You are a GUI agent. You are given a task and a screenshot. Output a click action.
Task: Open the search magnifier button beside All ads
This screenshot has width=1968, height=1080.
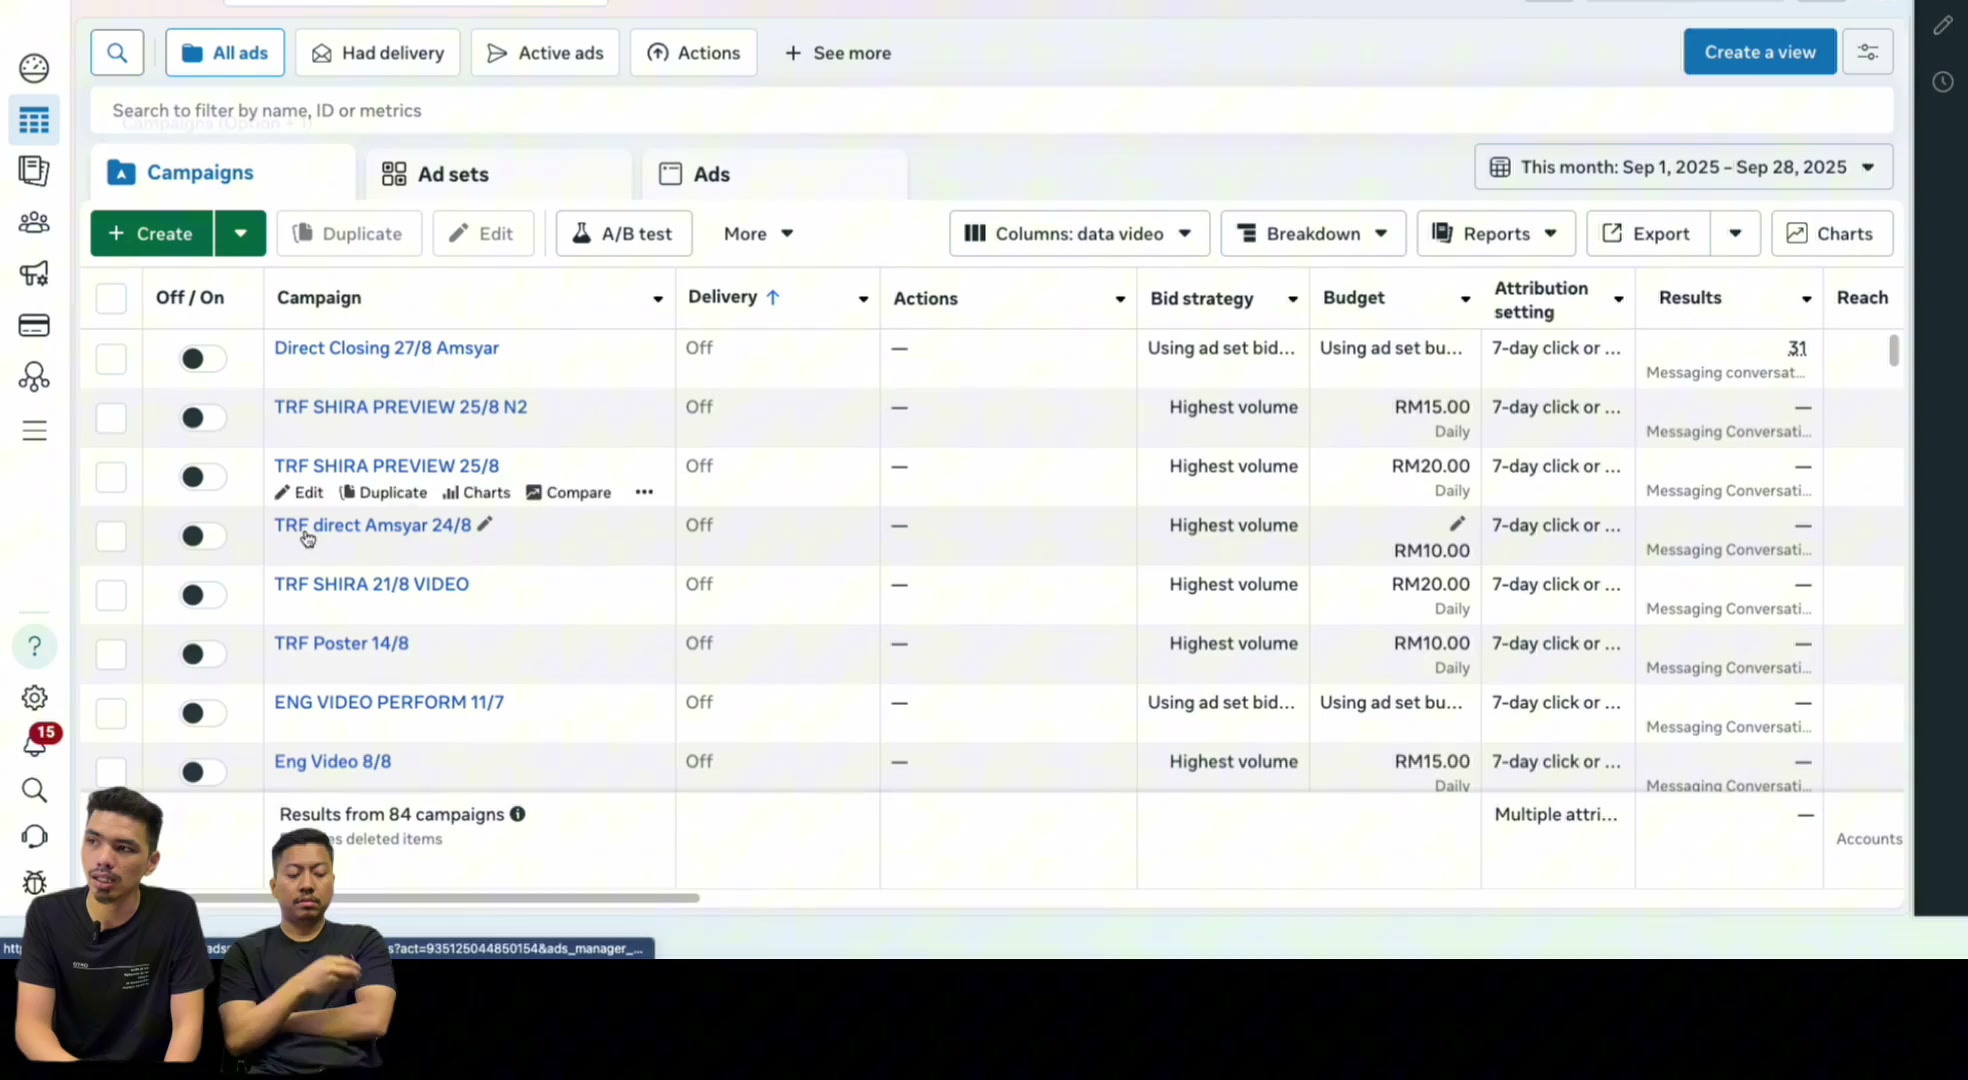[x=117, y=53]
